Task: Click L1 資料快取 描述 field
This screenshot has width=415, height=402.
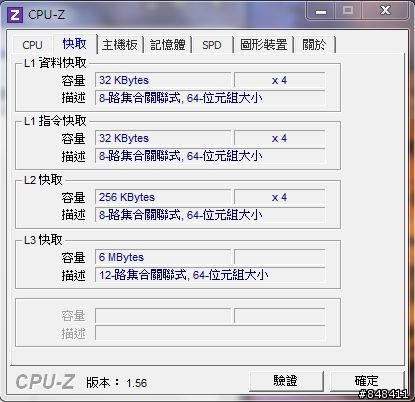Action: tap(210, 98)
